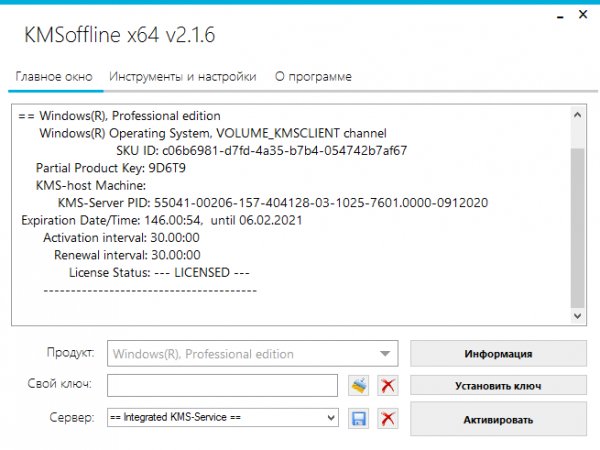The height and width of the screenshot is (450, 600).
Task: Click the License Status LICENSED line
Action: pos(159,272)
